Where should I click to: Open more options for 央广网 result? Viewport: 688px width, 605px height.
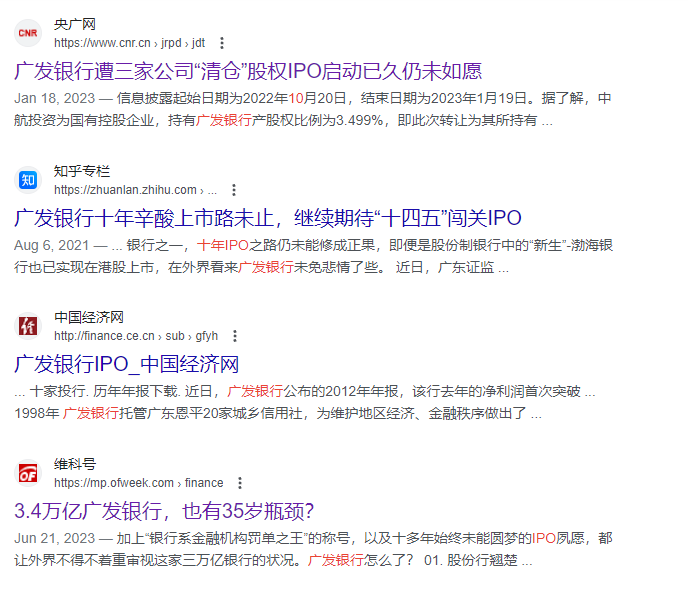point(222,43)
